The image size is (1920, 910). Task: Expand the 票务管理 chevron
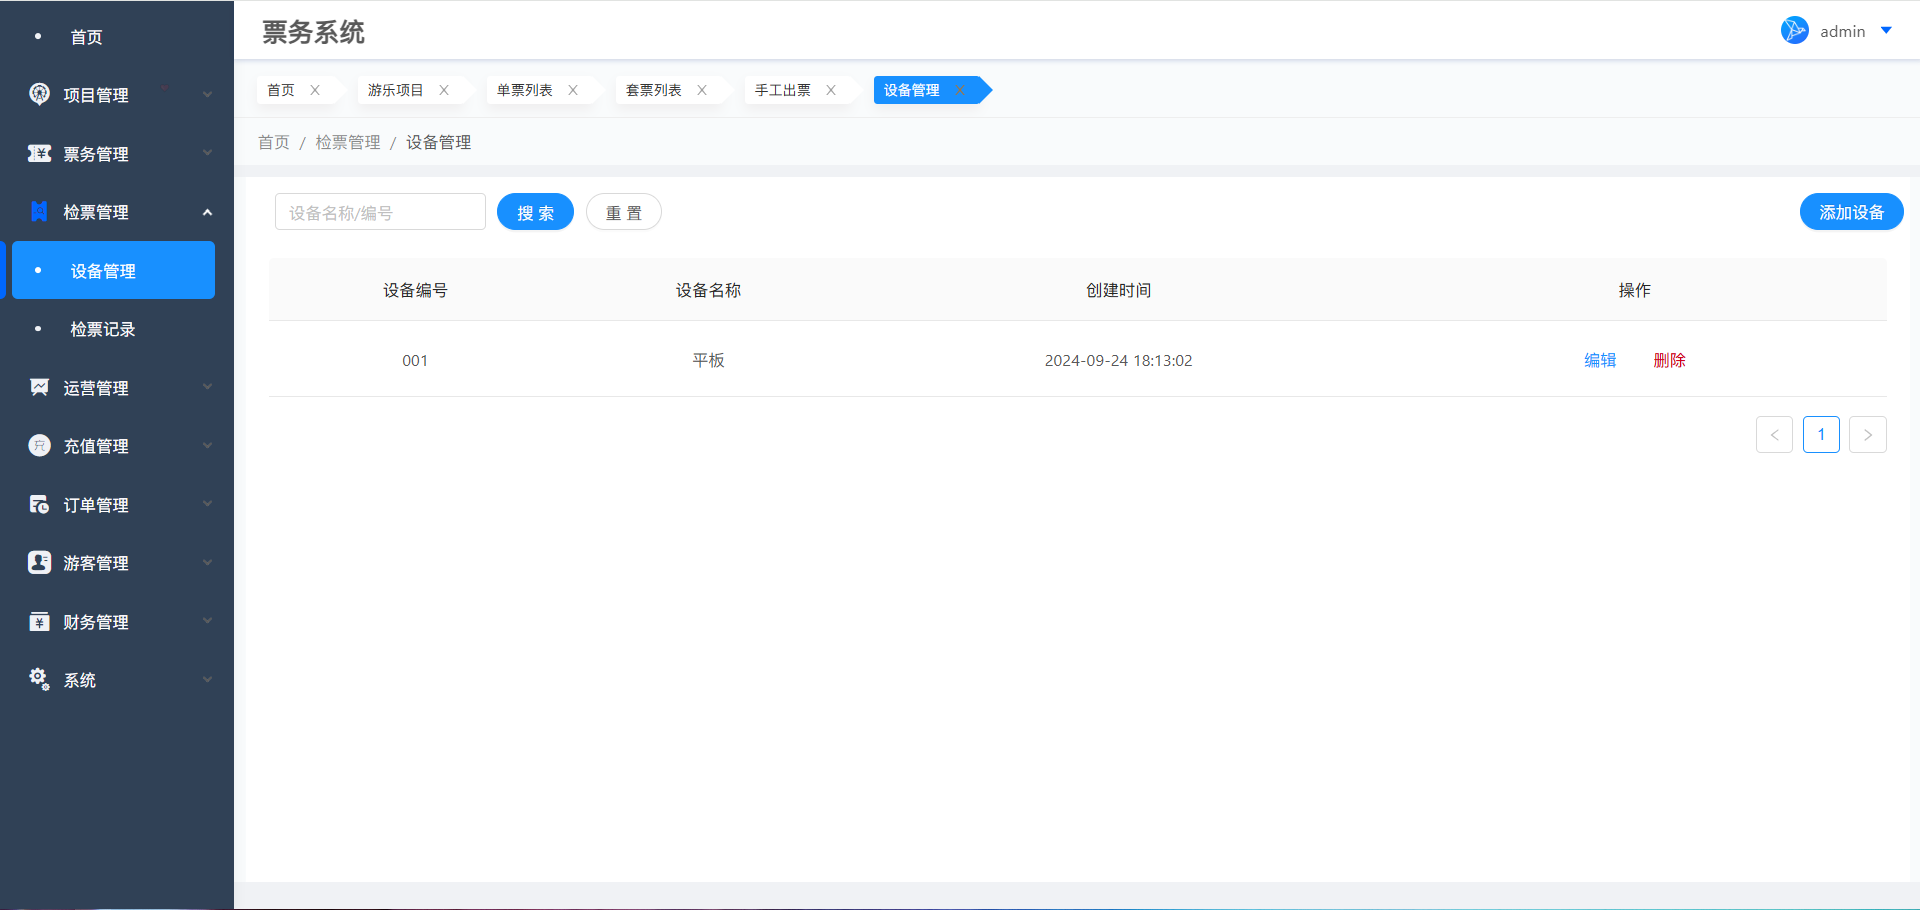coord(207,153)
